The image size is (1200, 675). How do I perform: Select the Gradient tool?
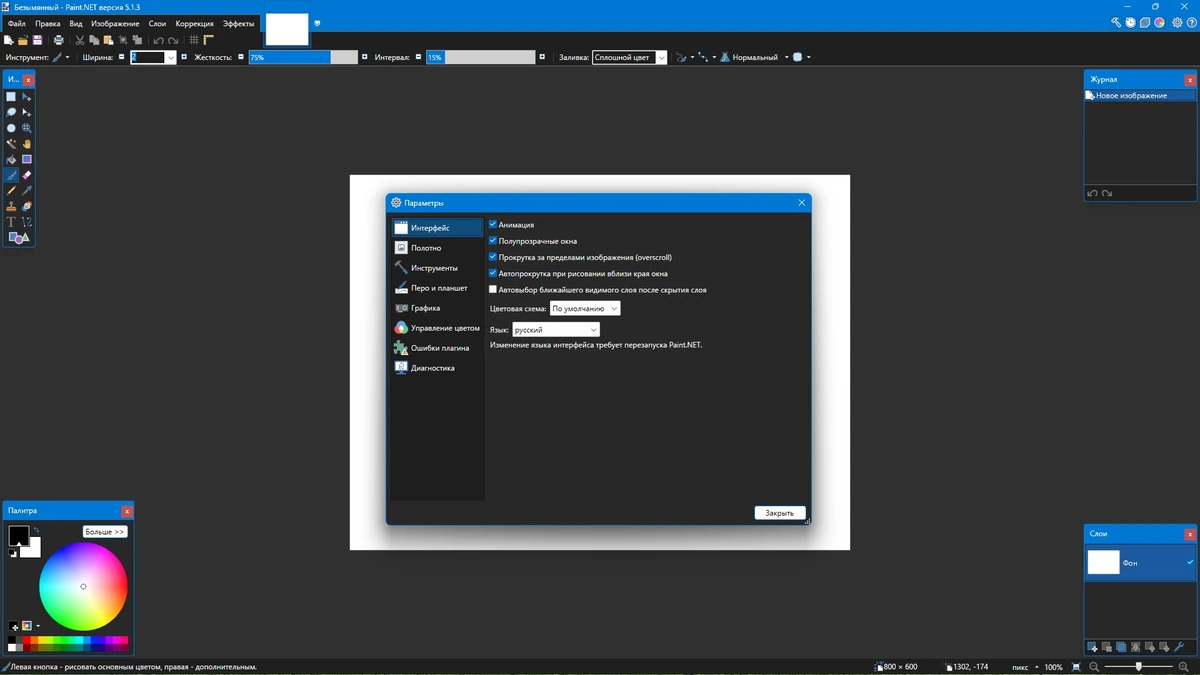[x=27, y=159]
